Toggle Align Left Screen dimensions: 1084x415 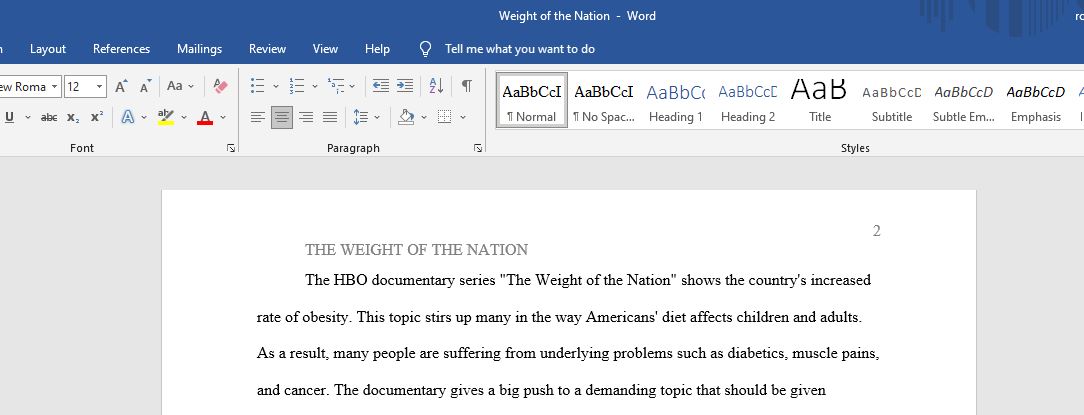pyautogui.click(x=257, y=118)
